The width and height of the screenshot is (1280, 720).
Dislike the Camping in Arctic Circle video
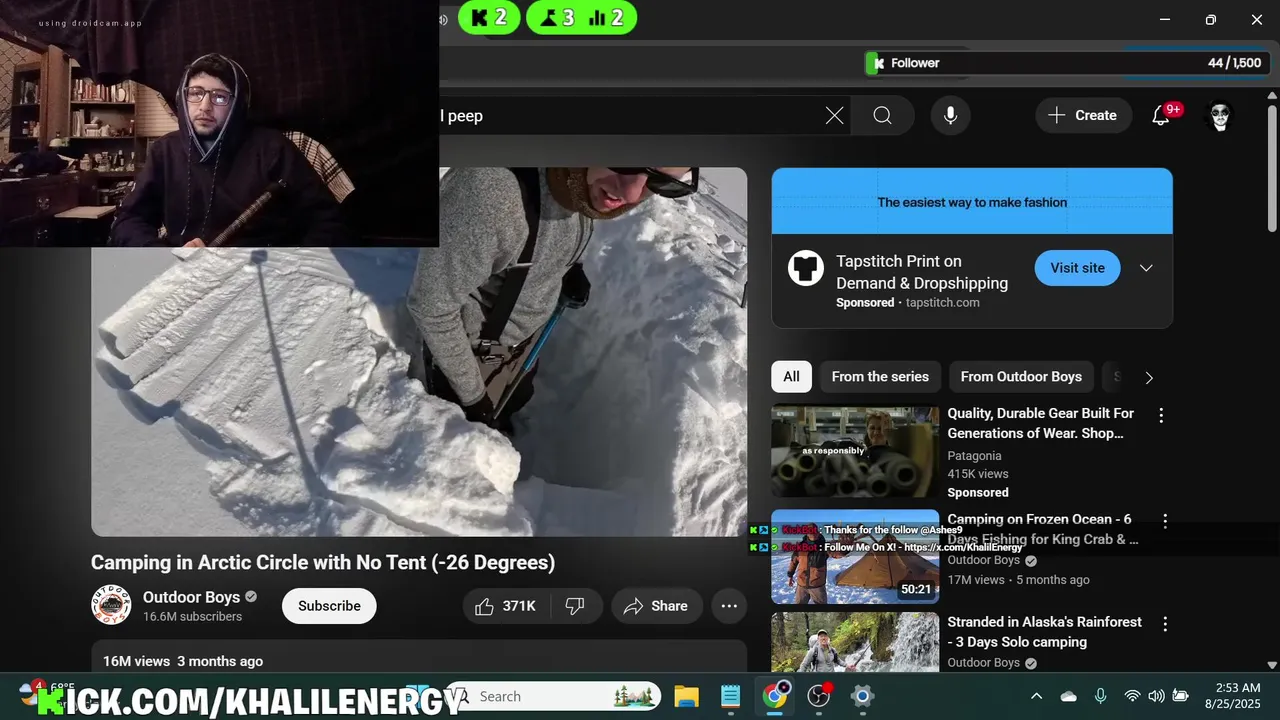575,606
